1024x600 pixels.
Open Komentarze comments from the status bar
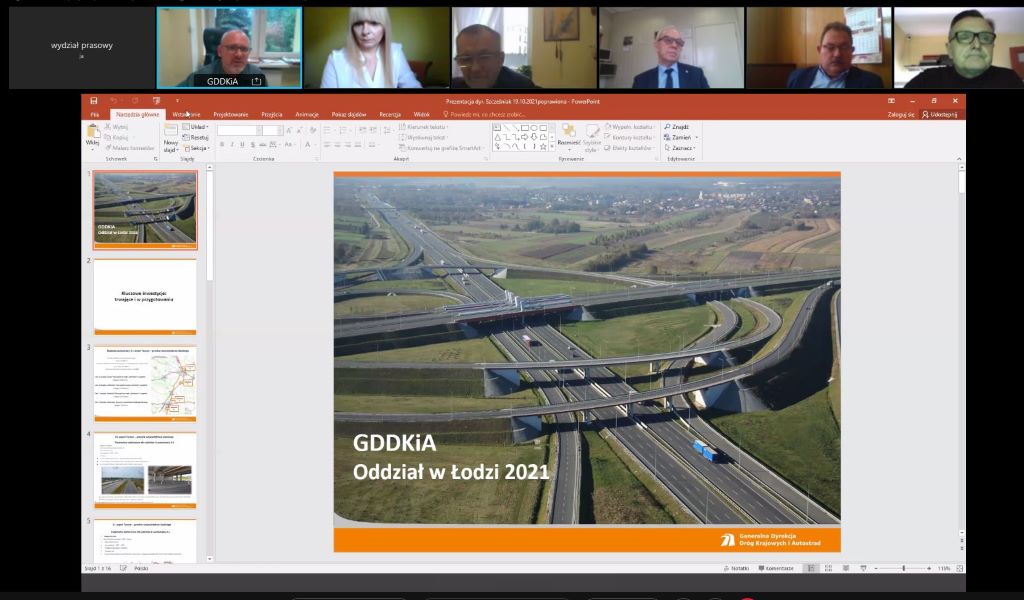click(776, 569)
